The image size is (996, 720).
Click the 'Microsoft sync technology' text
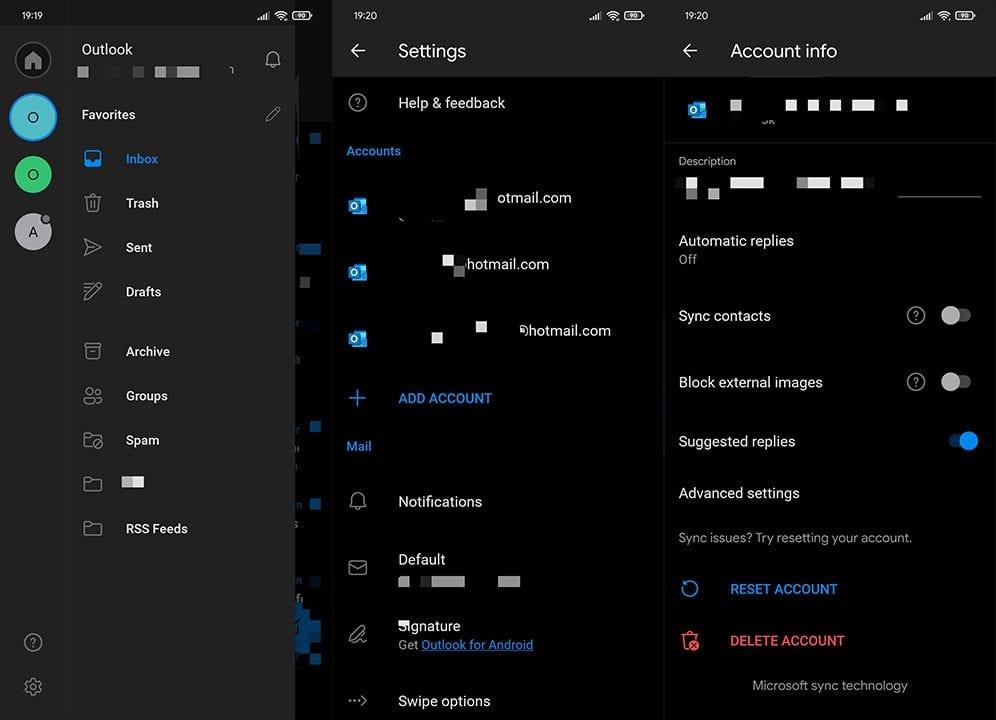point(830,686)
